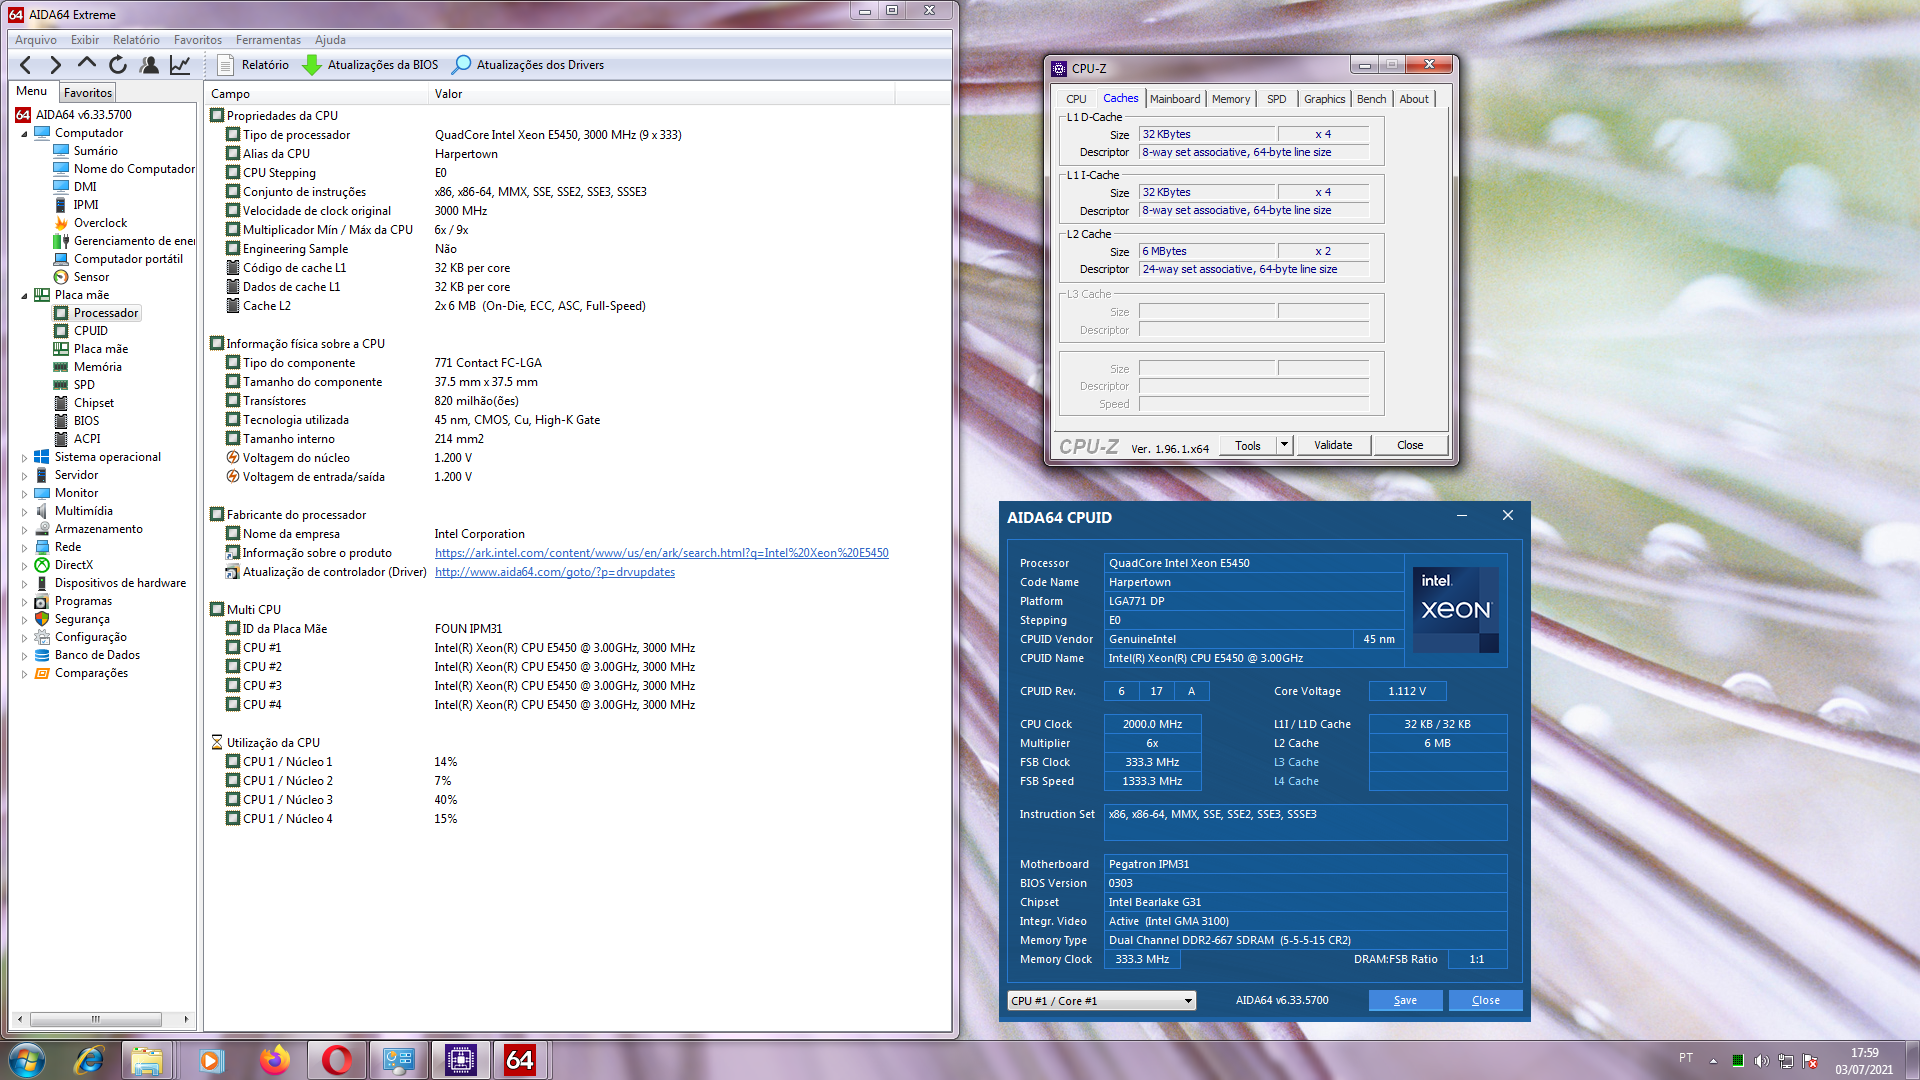
Task: Open the Arquivo menu
Action: point(36,40)
